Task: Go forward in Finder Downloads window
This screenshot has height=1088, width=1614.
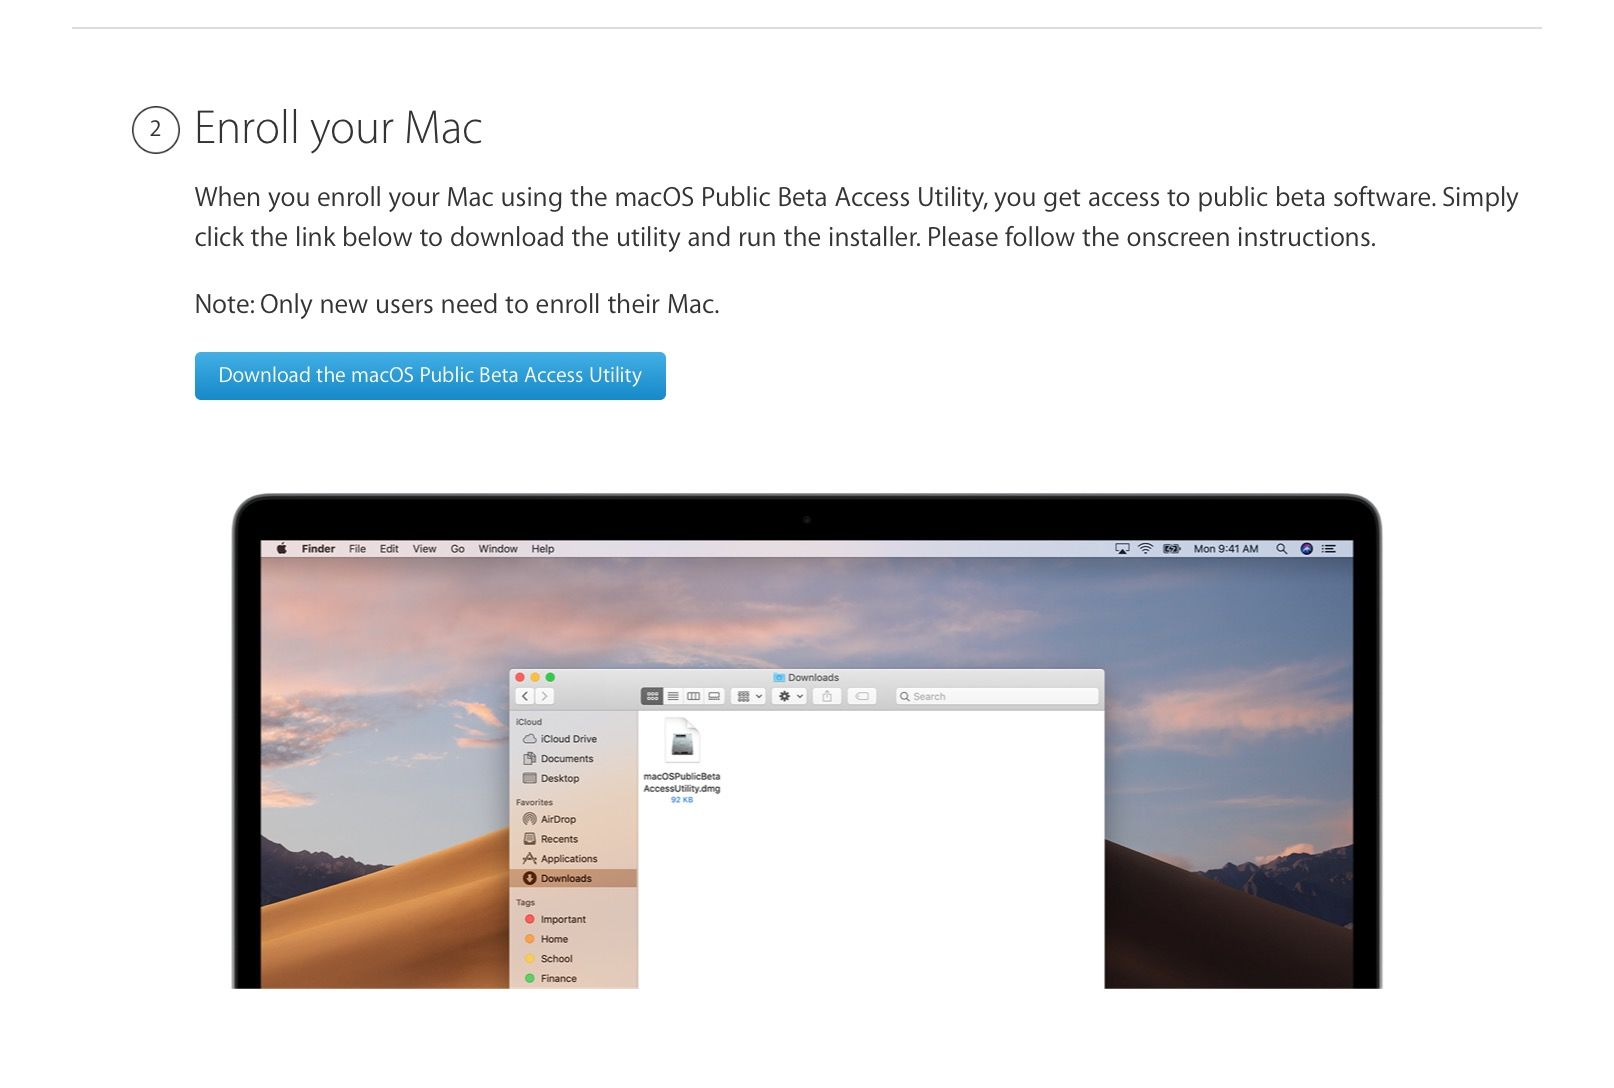Action: (544, 696)
